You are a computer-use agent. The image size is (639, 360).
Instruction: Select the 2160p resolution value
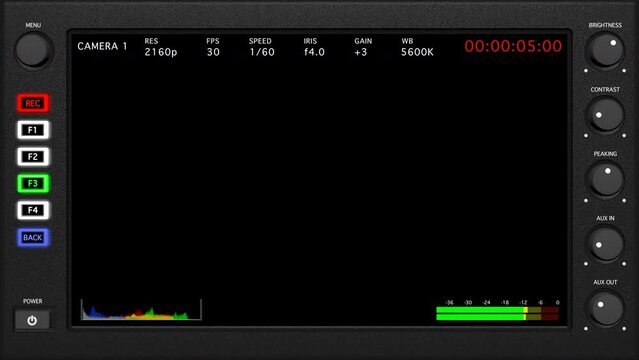pos(161,52)
